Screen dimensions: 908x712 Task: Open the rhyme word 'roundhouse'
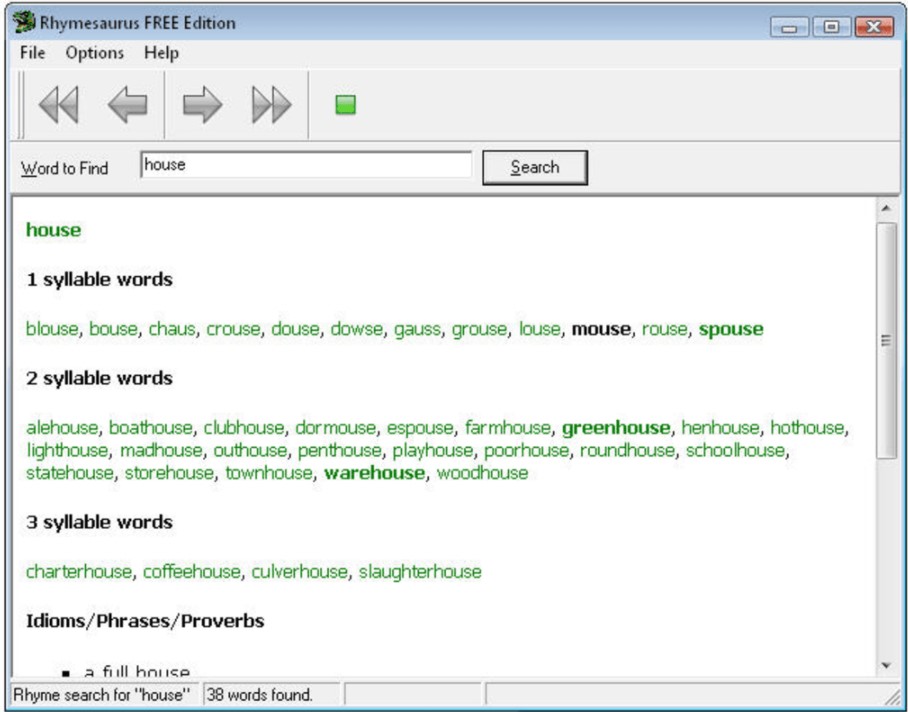(x=627, y=450)
